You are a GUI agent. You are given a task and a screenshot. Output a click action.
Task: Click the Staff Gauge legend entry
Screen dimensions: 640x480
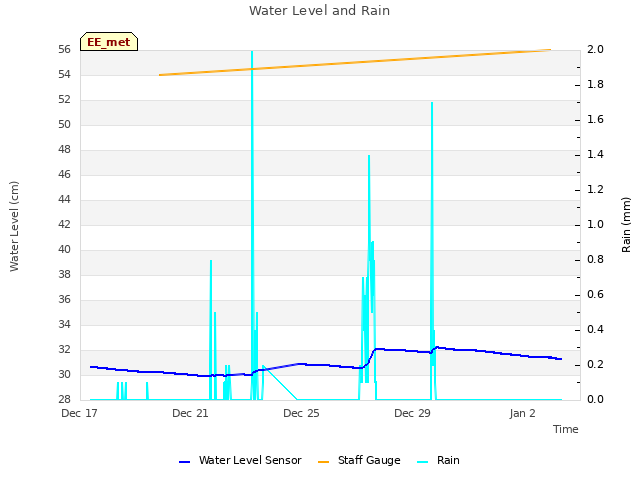(x=359, y=460)
